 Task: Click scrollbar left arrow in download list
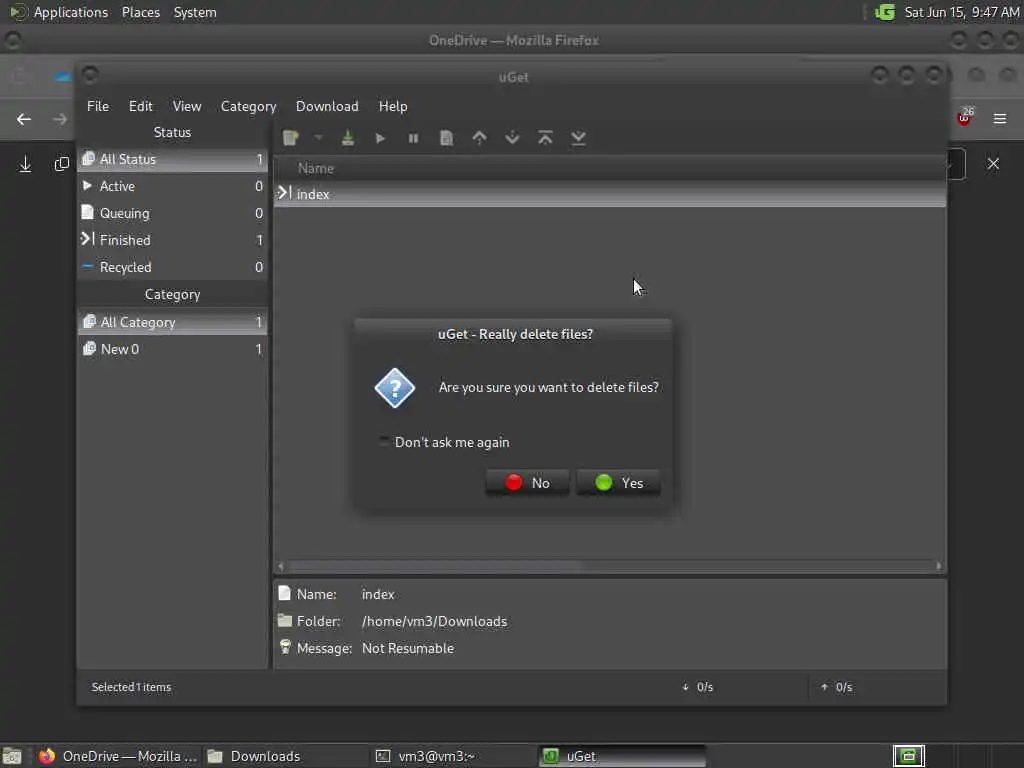[281, 566]
